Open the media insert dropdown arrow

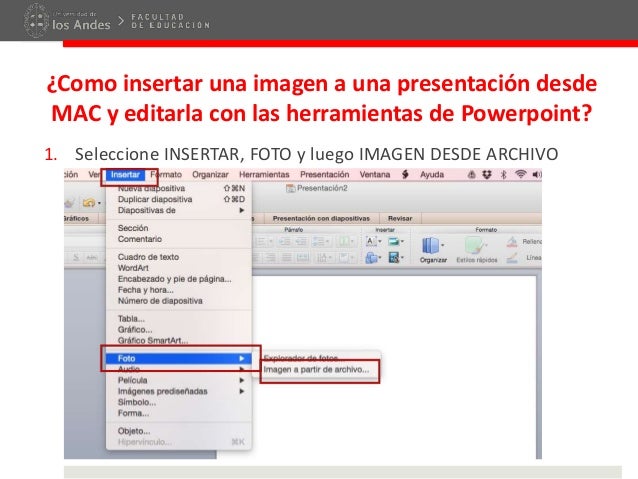tap(402, 258)
